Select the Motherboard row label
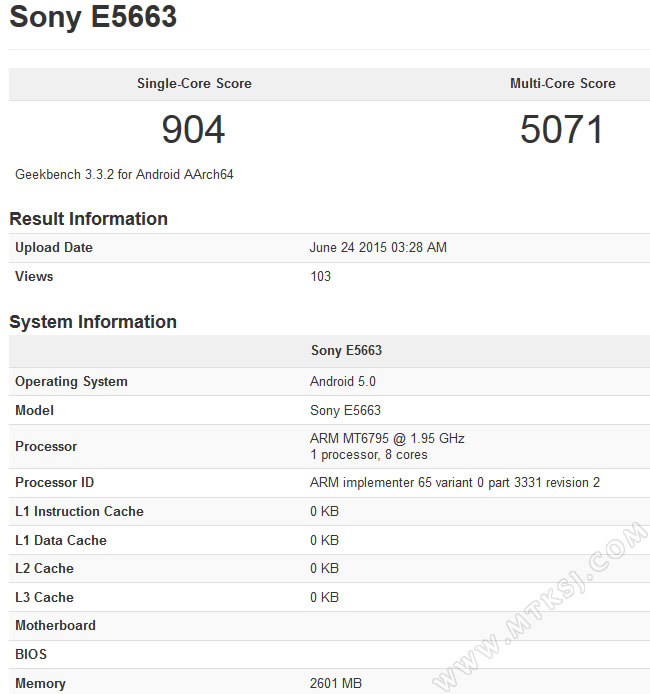This screenshot has width=650, height=694. [x=55, y=626]
